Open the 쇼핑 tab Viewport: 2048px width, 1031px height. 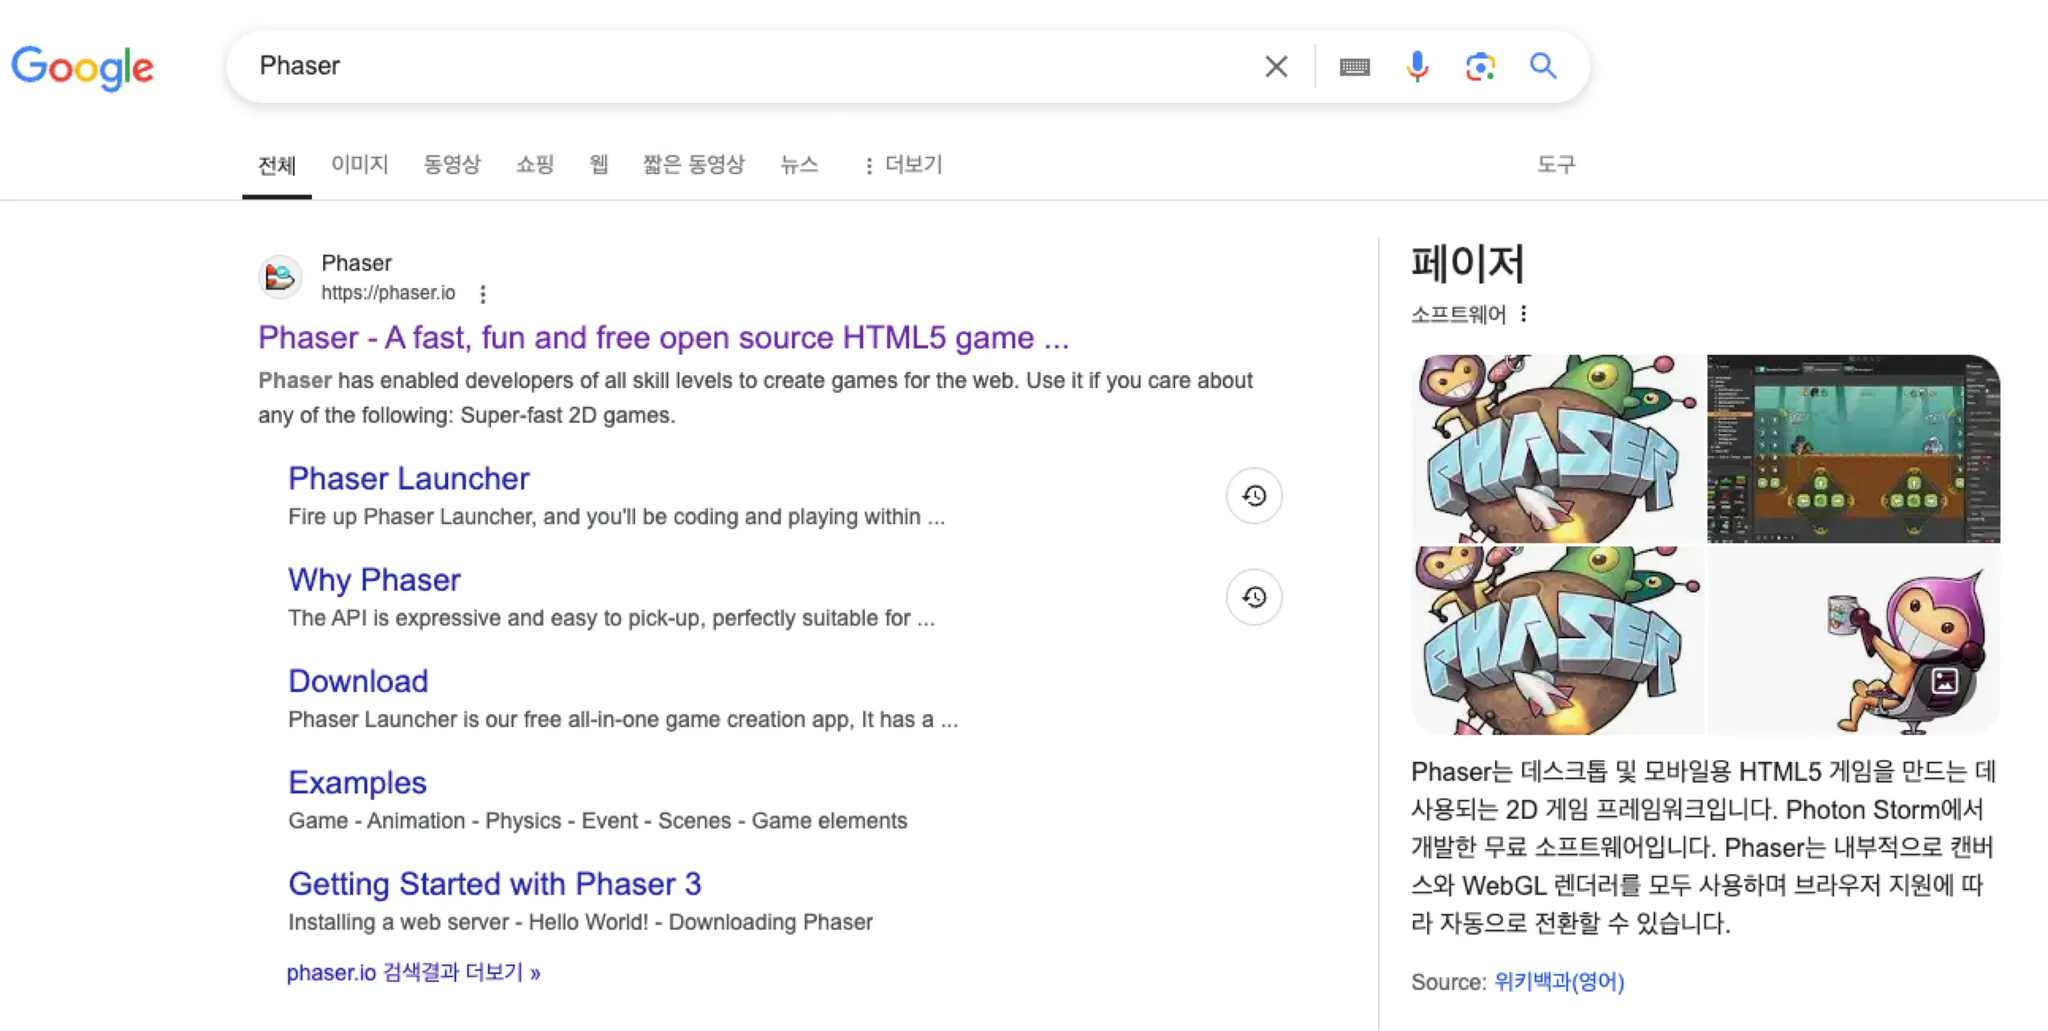tap(535, 164)
